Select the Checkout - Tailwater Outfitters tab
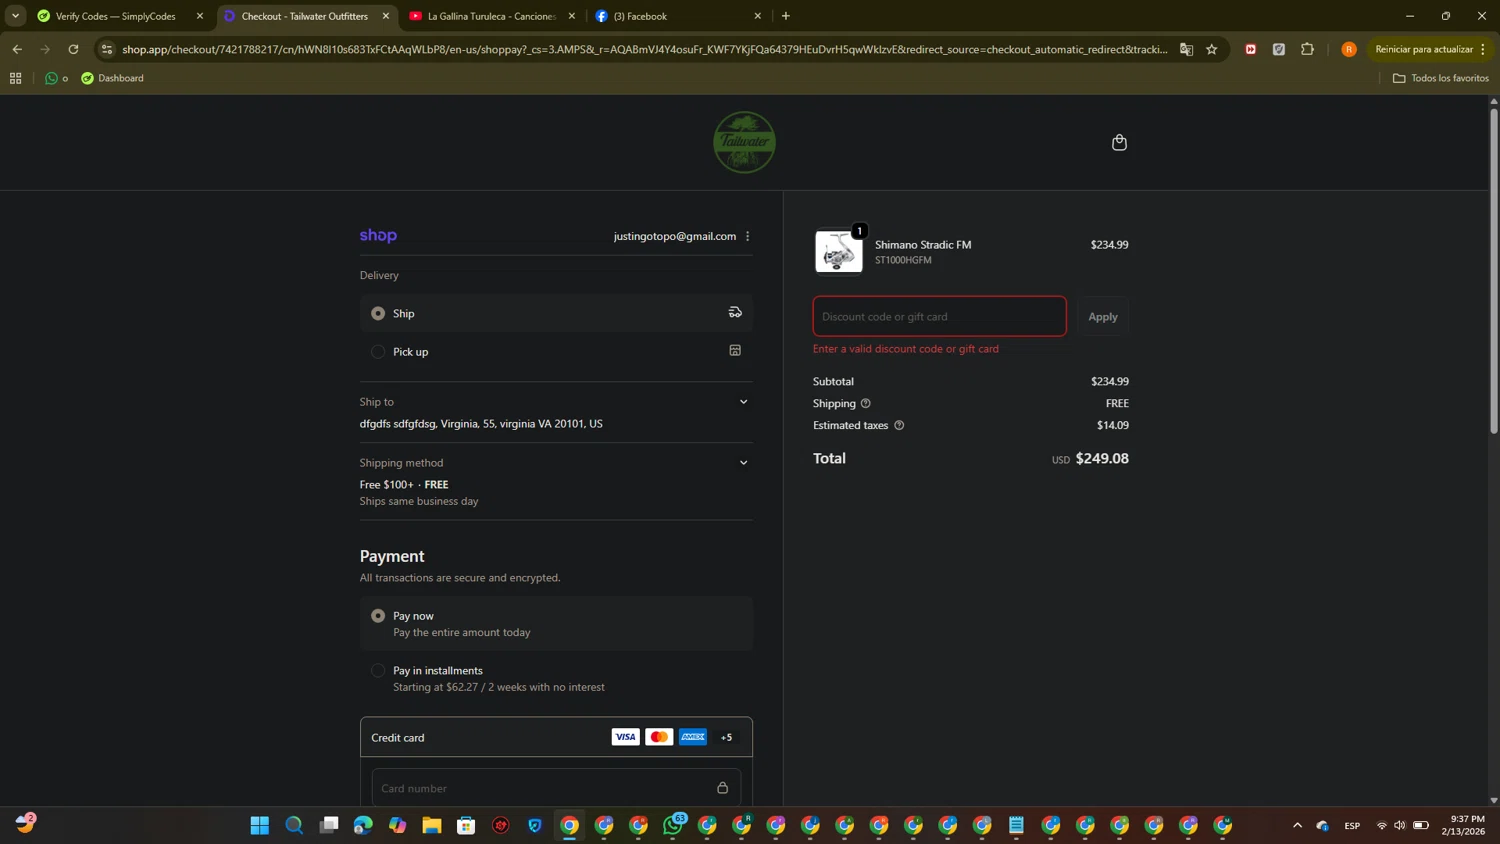The image size is (1500, 844). pyautogui.click(x=305, y=16)
